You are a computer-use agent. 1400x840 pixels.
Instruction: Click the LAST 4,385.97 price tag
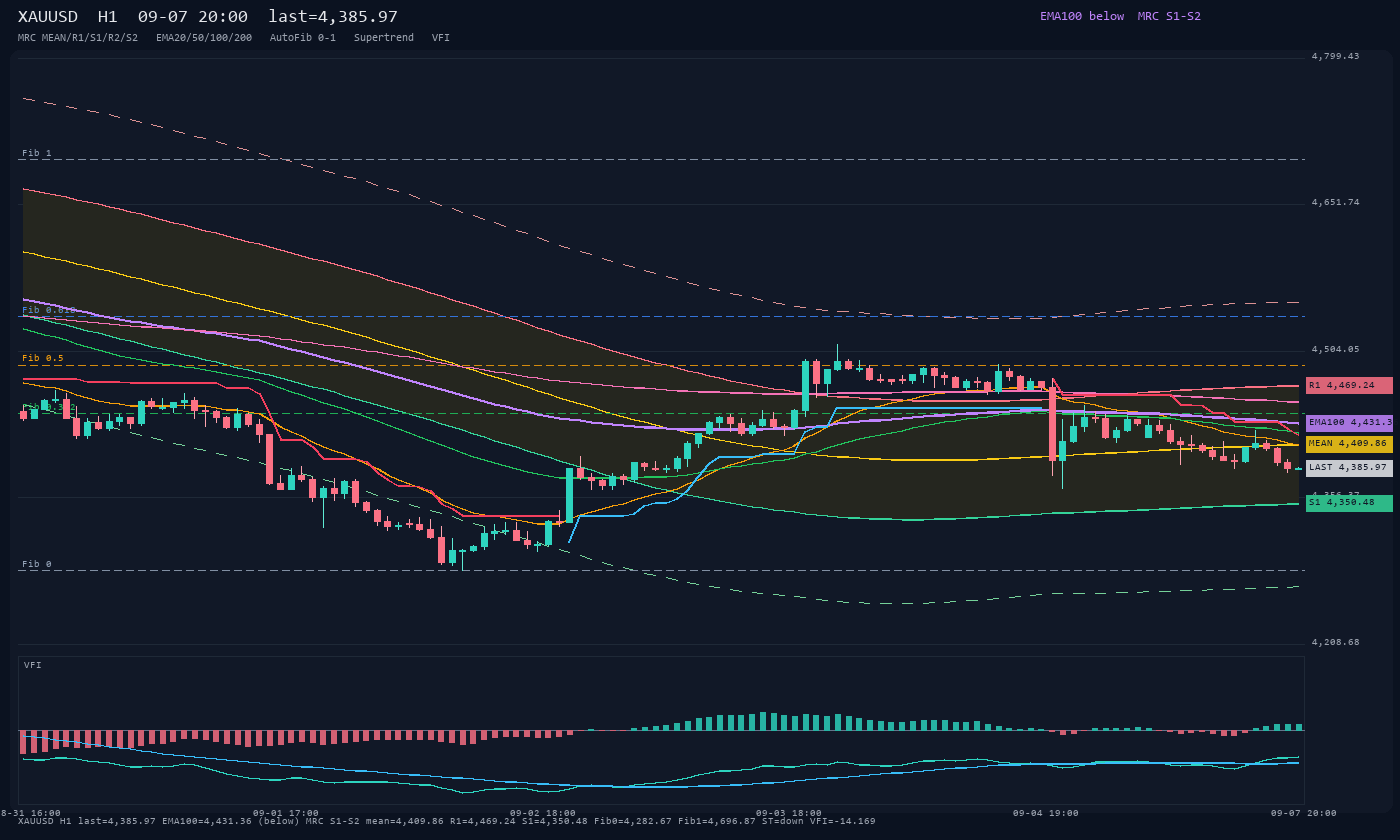pos(1349,467)
